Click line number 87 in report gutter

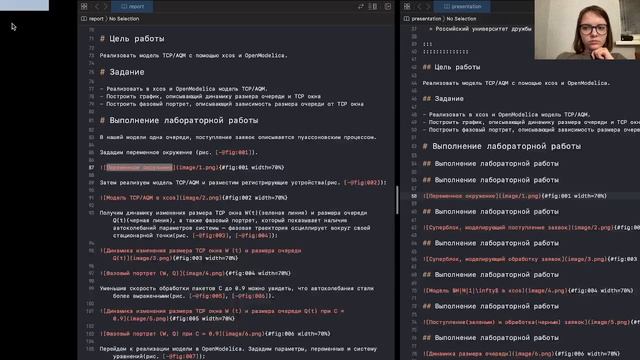click(x=91, y=167)
